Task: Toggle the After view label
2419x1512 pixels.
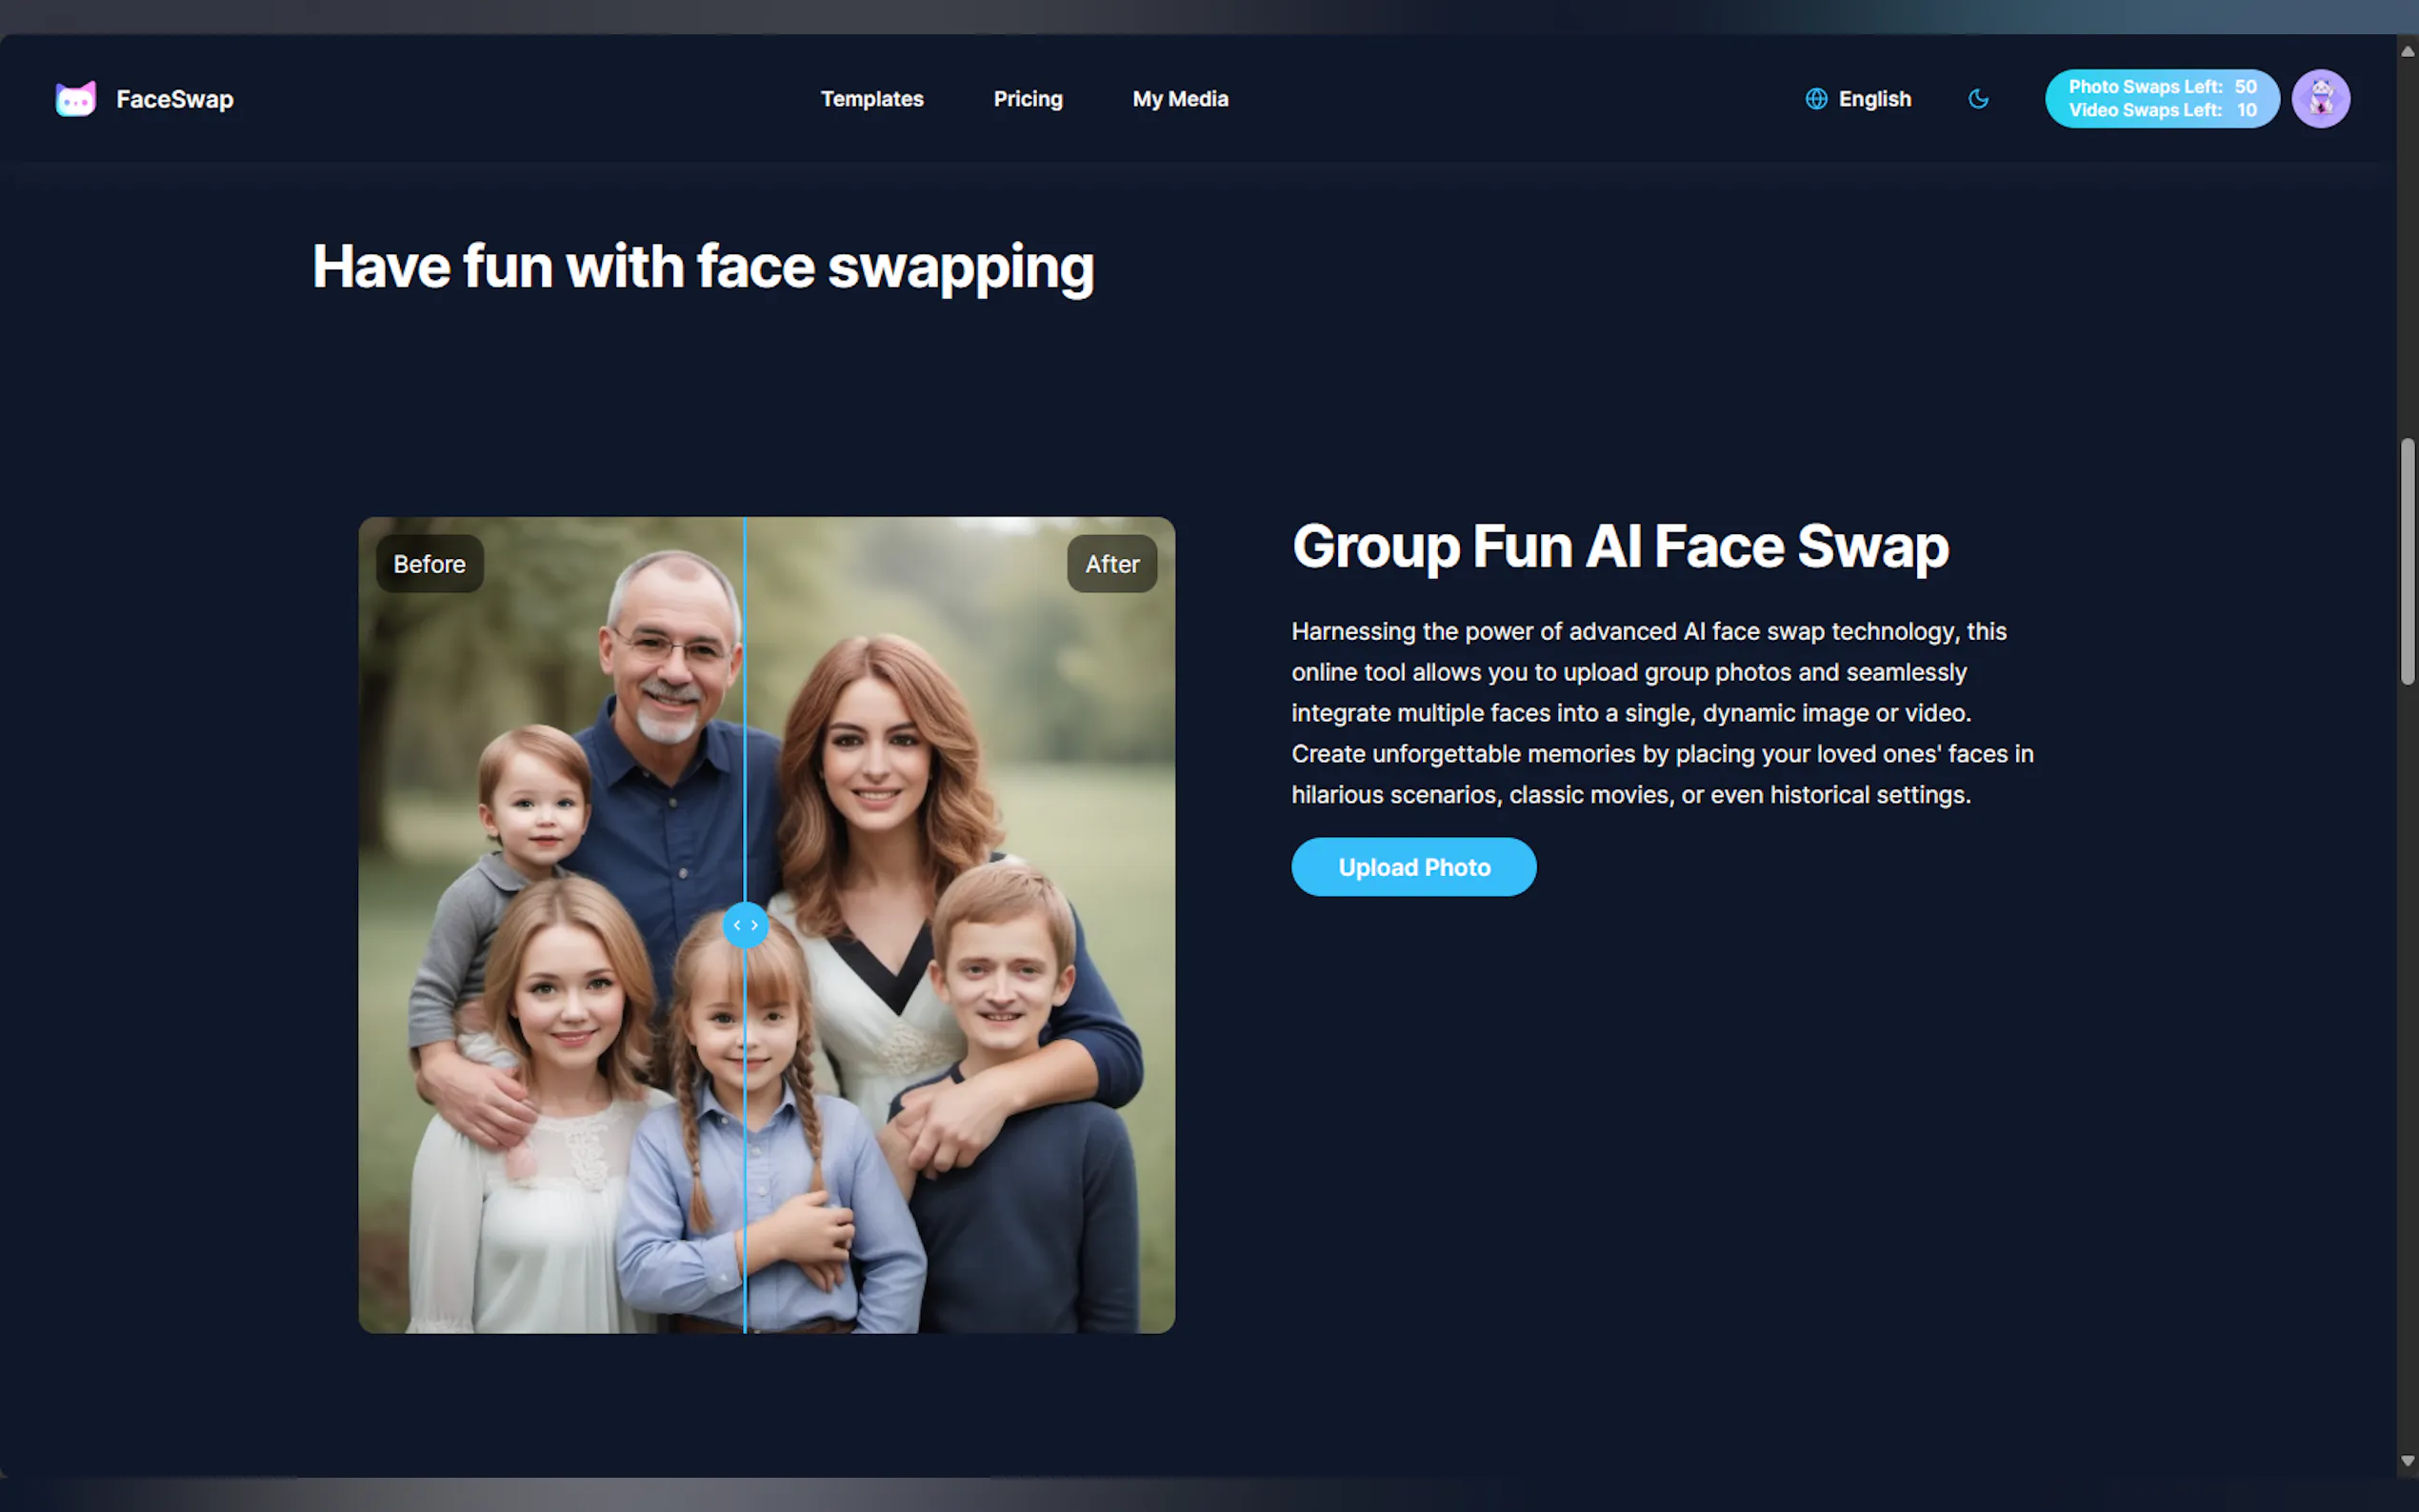Action: [1112, 563]
